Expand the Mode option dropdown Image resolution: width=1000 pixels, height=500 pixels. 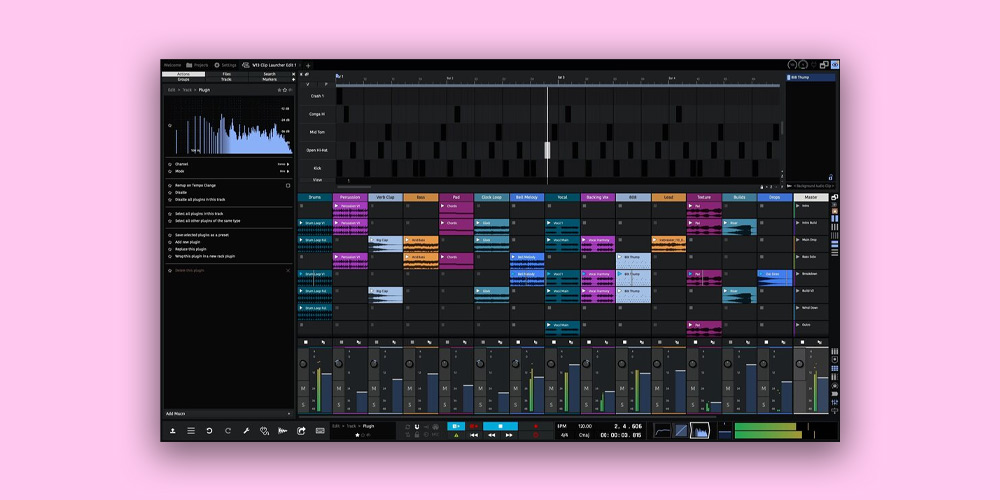point(289,171)
